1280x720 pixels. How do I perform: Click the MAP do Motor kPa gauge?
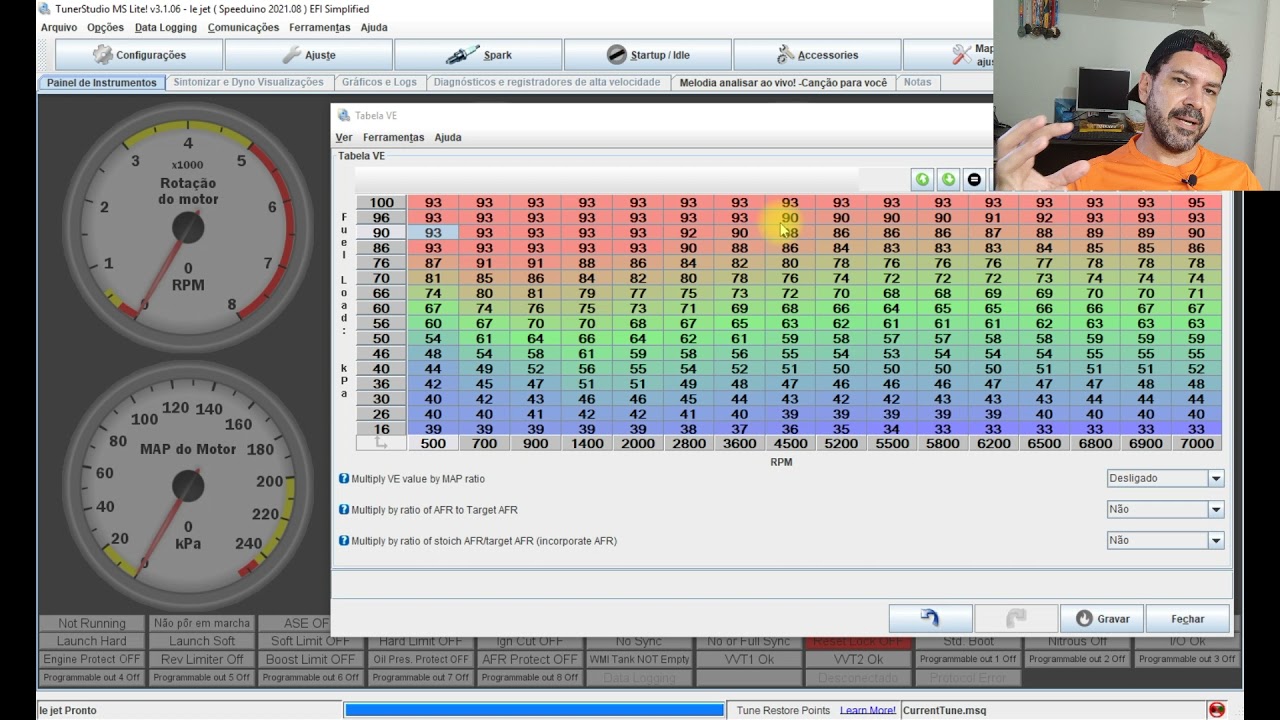[x=187, y=487]
